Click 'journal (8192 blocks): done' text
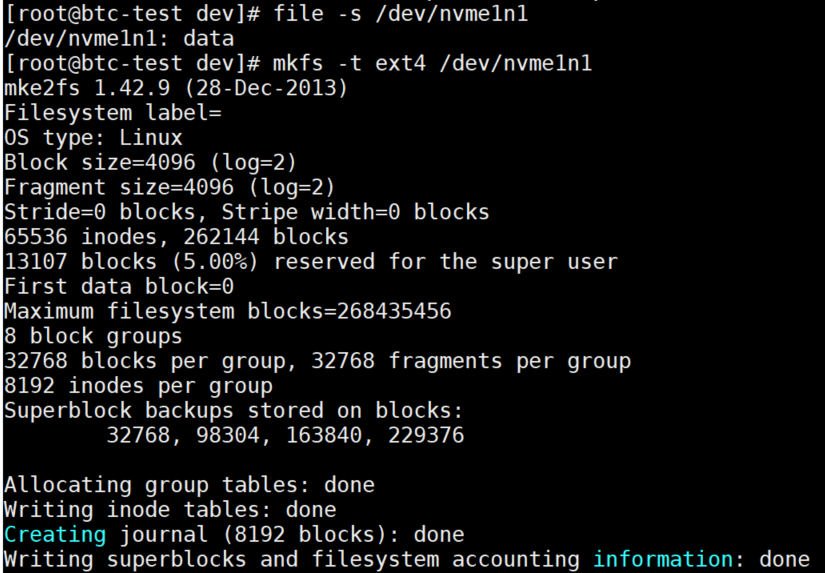 click(291, 535)
